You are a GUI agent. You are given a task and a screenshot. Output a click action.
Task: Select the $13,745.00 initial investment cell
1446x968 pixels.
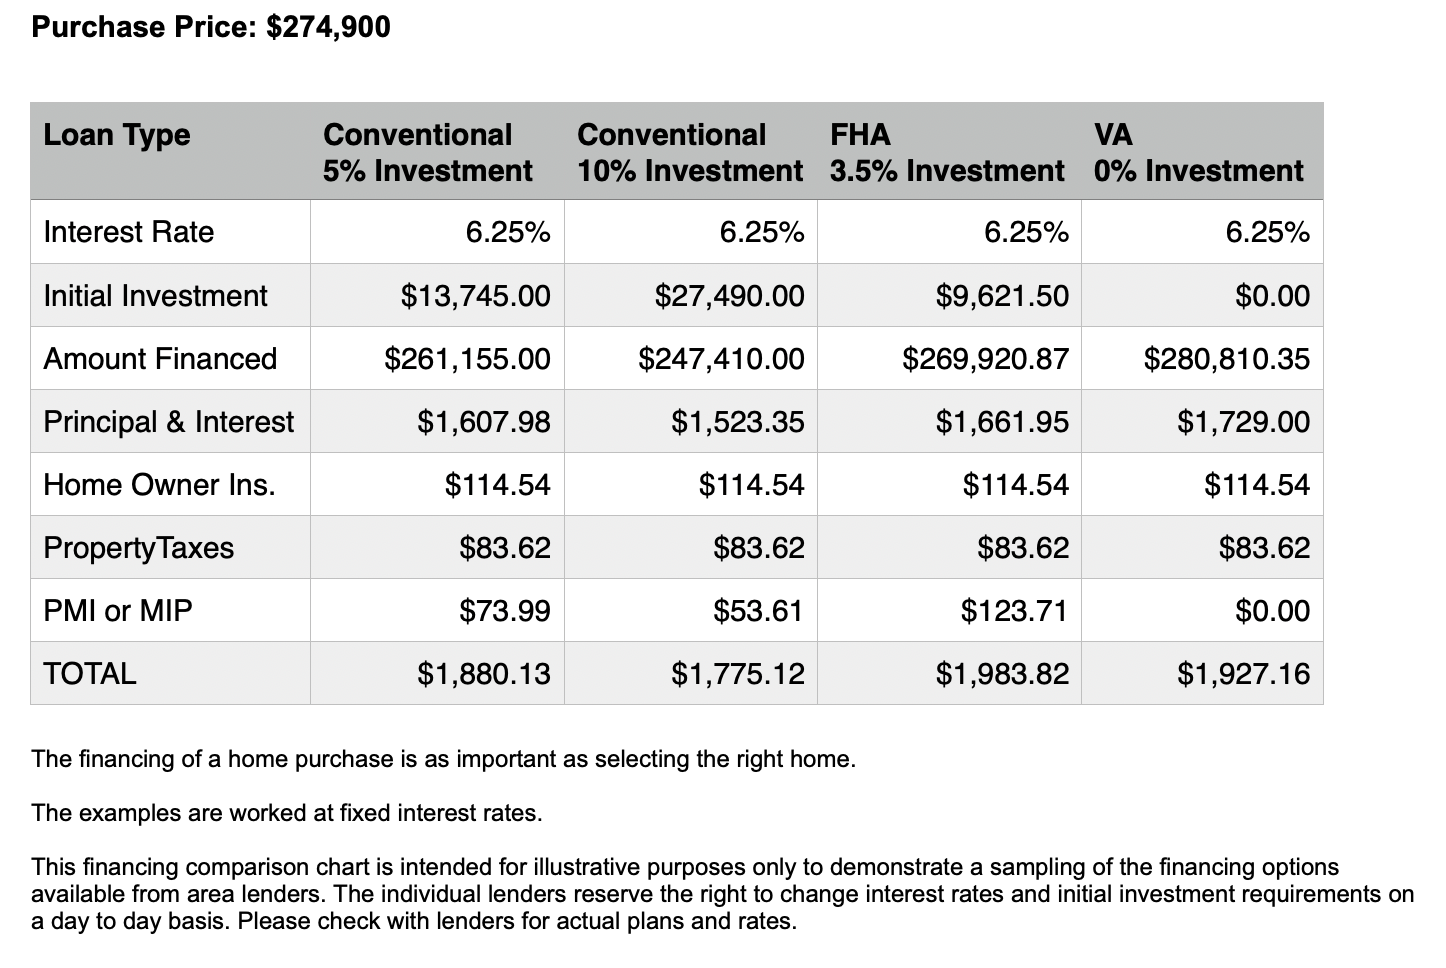476,296
